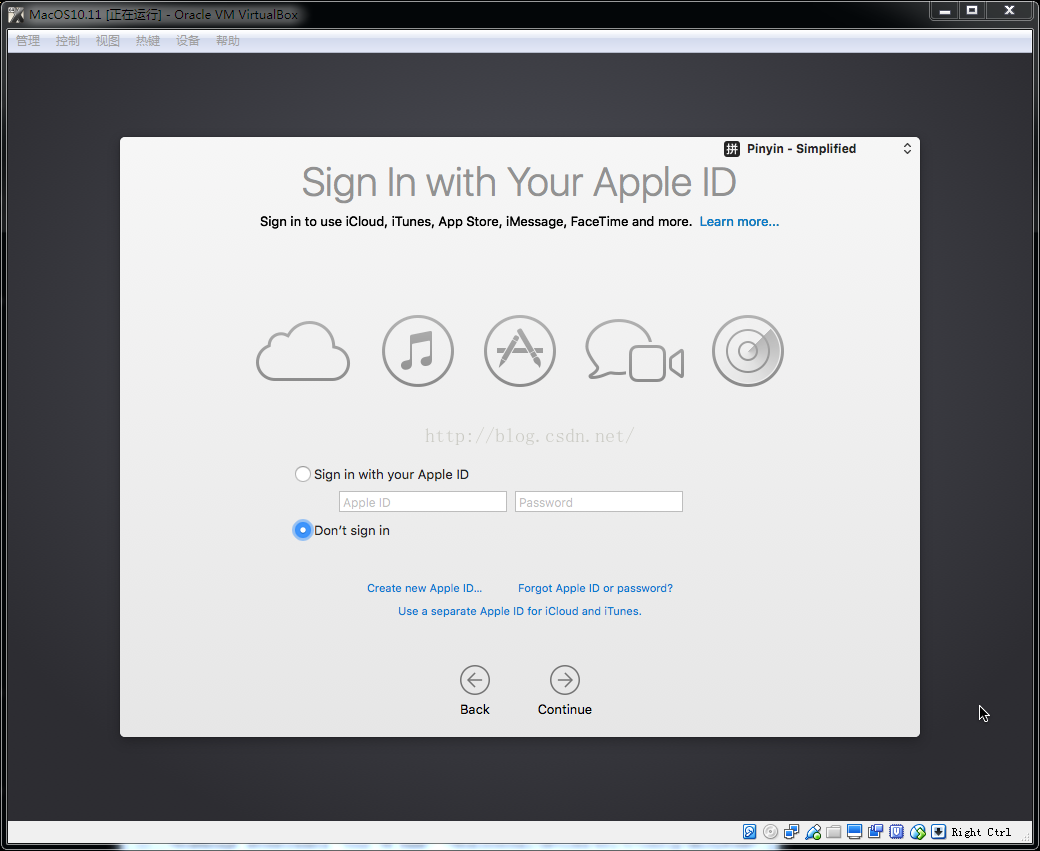Open the 控制 menu

coord(68,41)
